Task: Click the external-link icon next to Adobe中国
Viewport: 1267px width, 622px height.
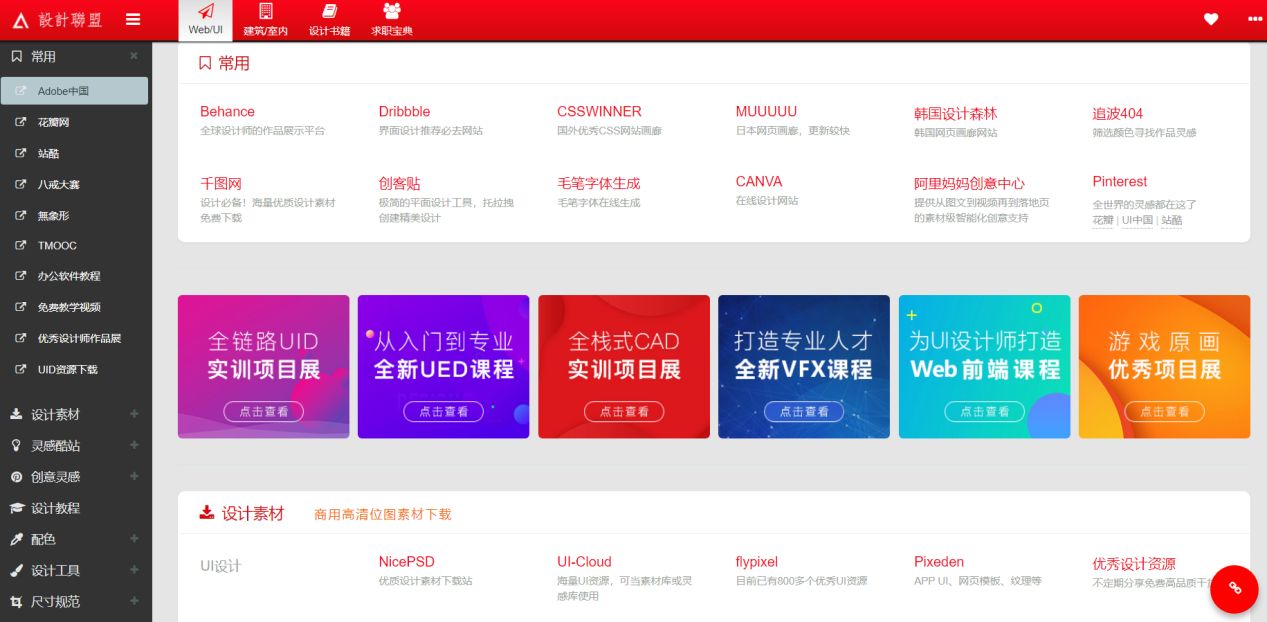Action: [x=22, y=90]
